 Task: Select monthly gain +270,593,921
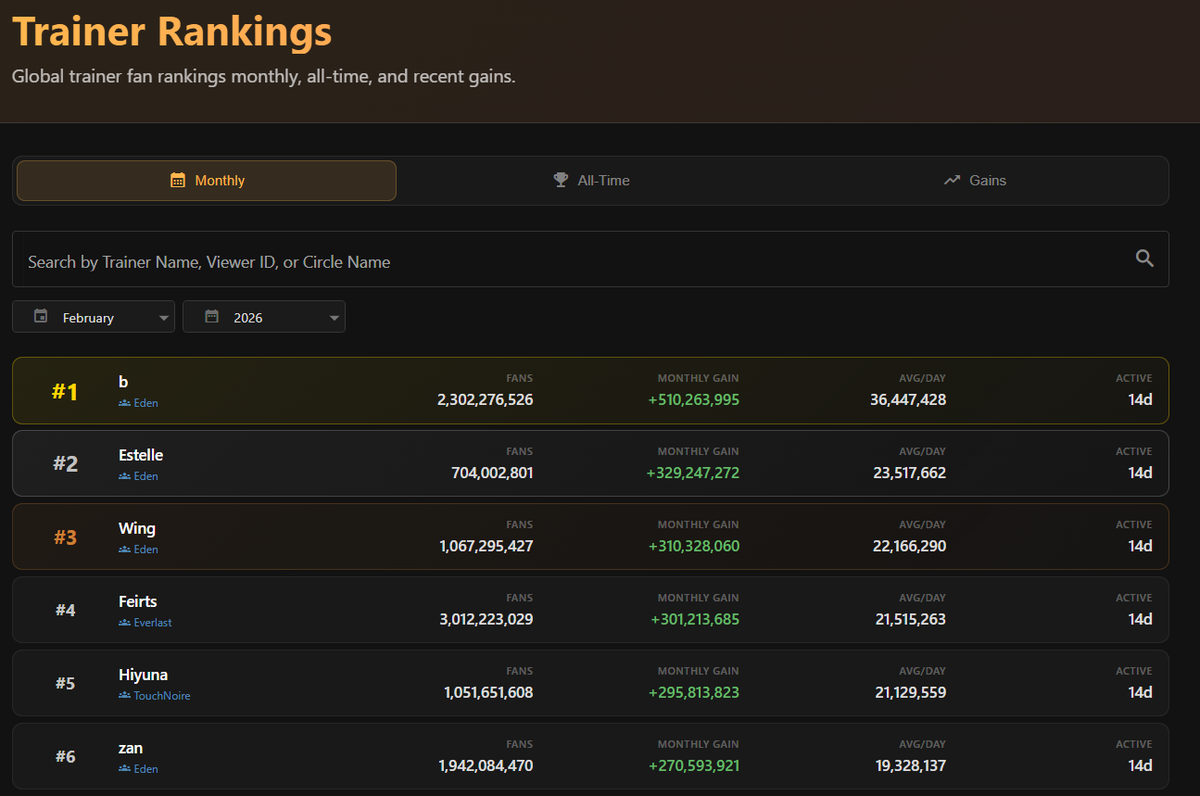pos(694,765)
